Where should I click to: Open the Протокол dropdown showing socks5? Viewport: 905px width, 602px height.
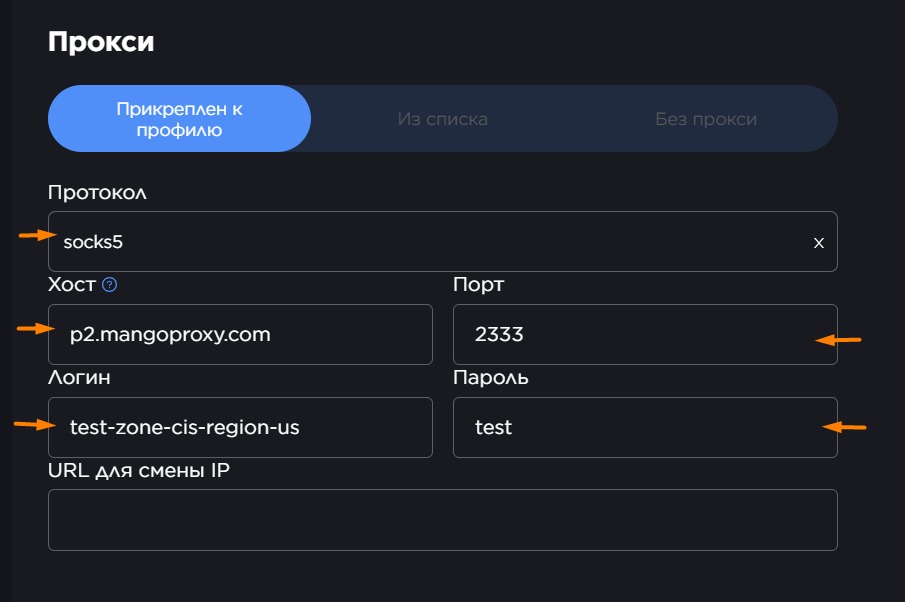(x=443, y=242)
